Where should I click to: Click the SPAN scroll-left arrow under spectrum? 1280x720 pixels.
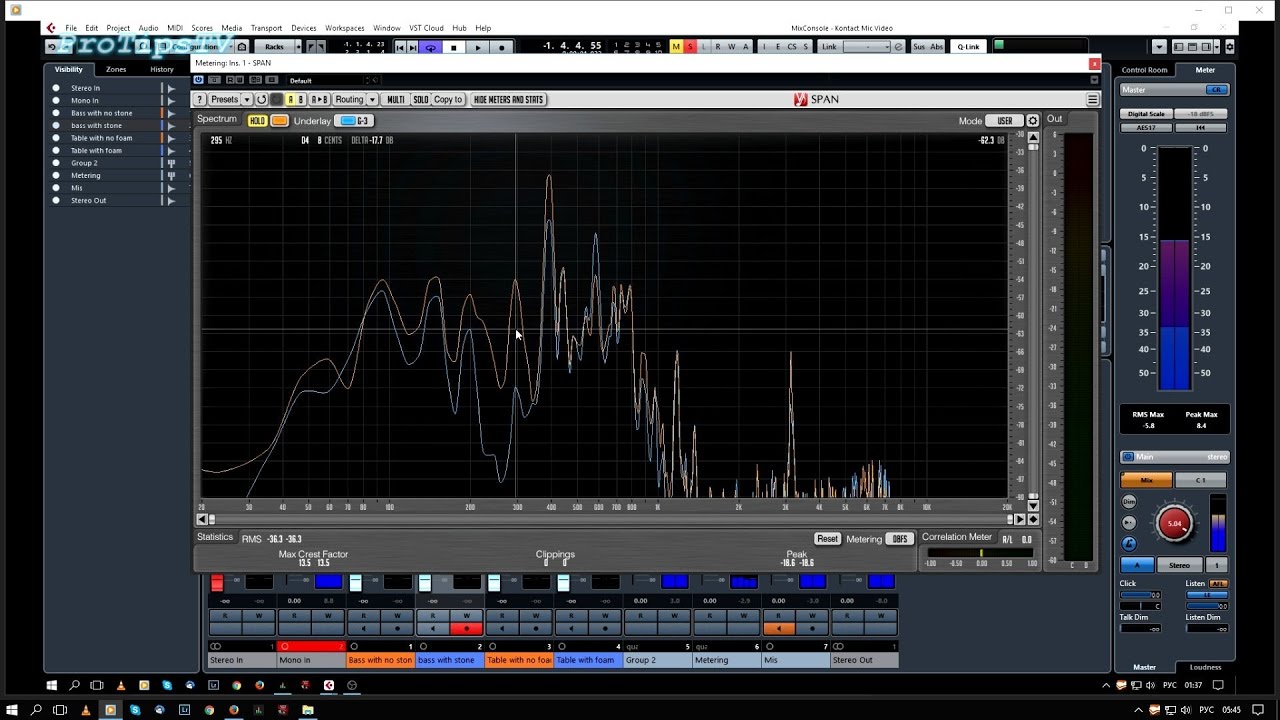tap(201, 519)
